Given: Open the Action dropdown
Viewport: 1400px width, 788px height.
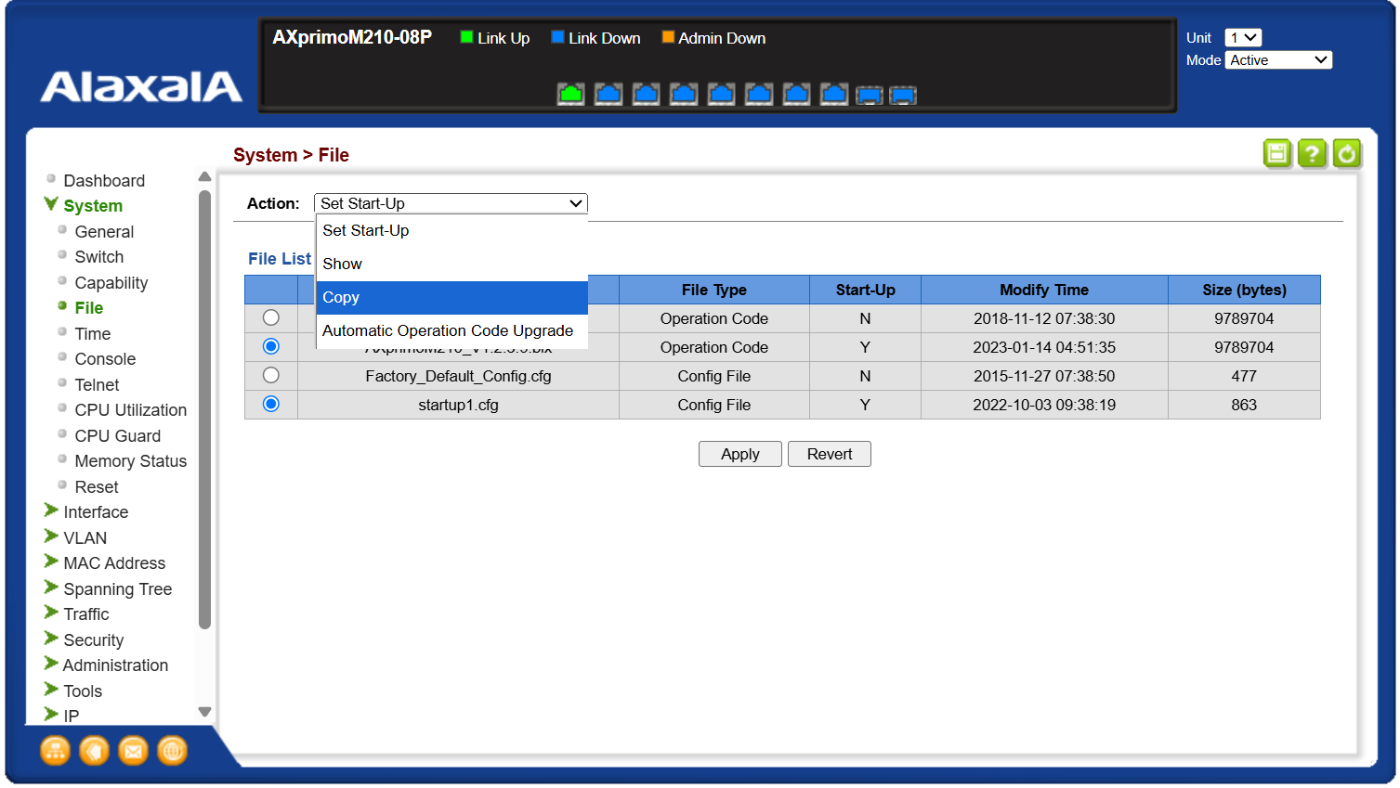Looking at the screenshot, I should click(x=451, y=203).
